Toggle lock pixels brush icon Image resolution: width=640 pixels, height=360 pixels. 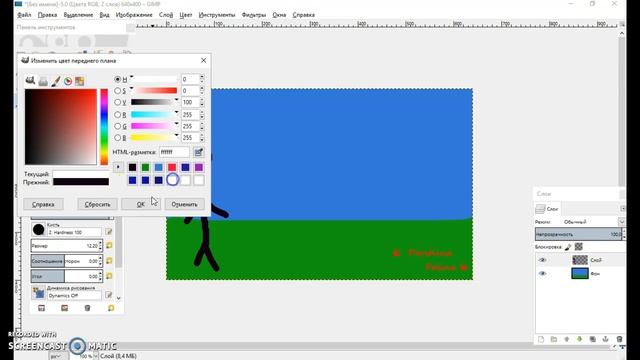[568, 247]
